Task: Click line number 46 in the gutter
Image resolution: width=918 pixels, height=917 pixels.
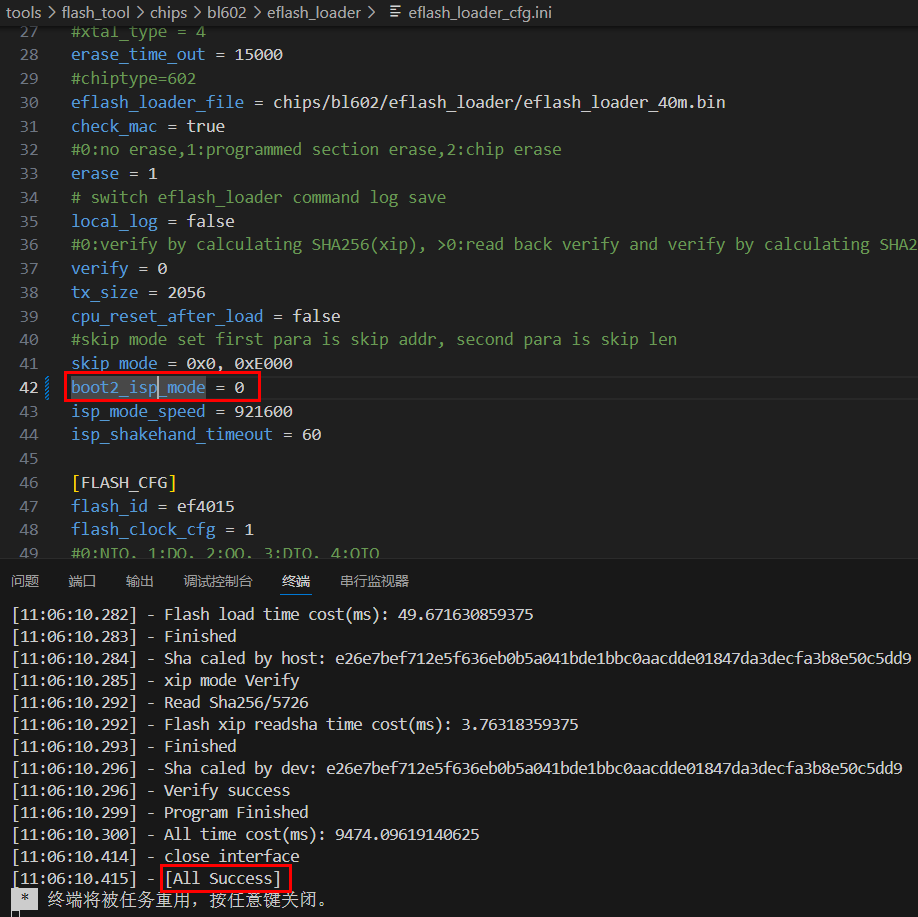Action: 29,483
